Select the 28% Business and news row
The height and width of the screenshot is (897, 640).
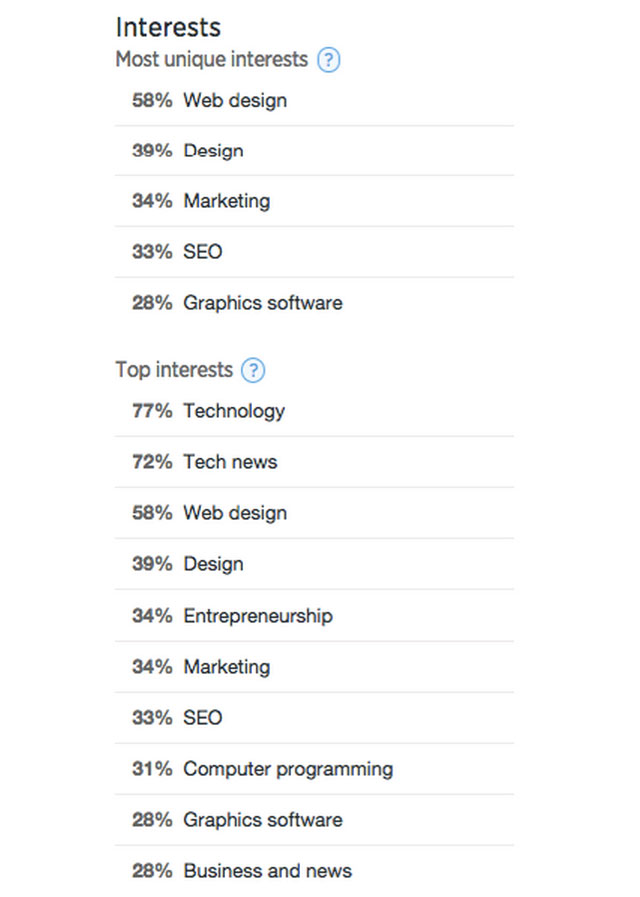click(267, 871)
